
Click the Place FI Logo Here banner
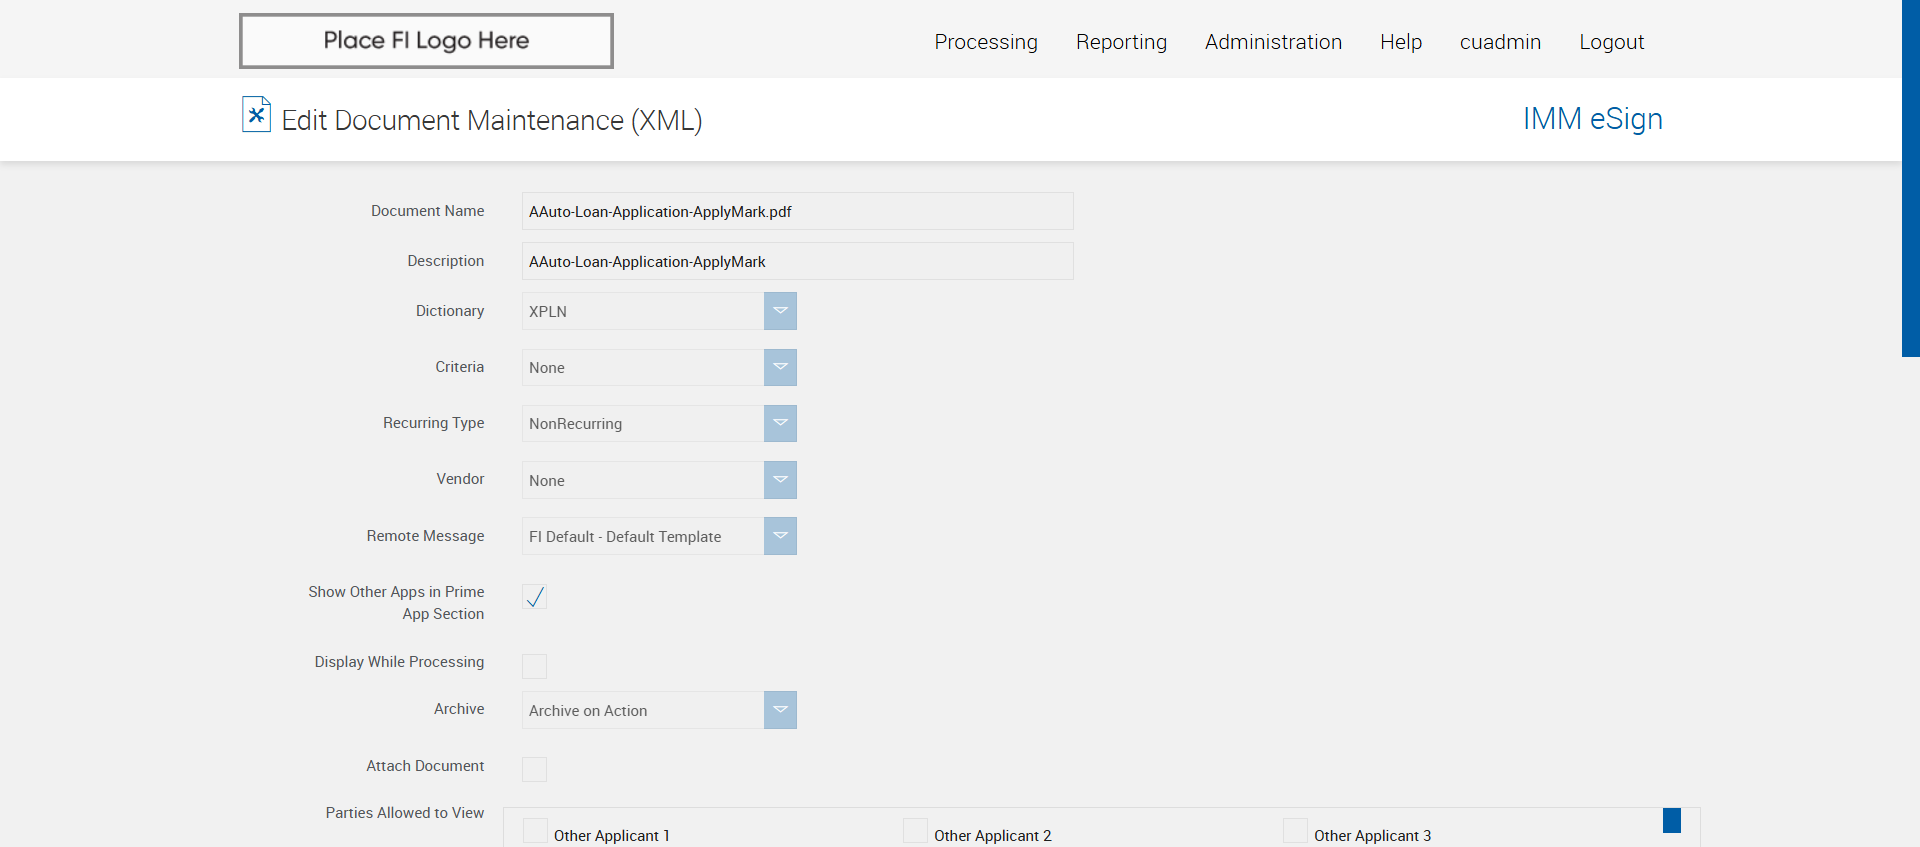coord(426,41)
